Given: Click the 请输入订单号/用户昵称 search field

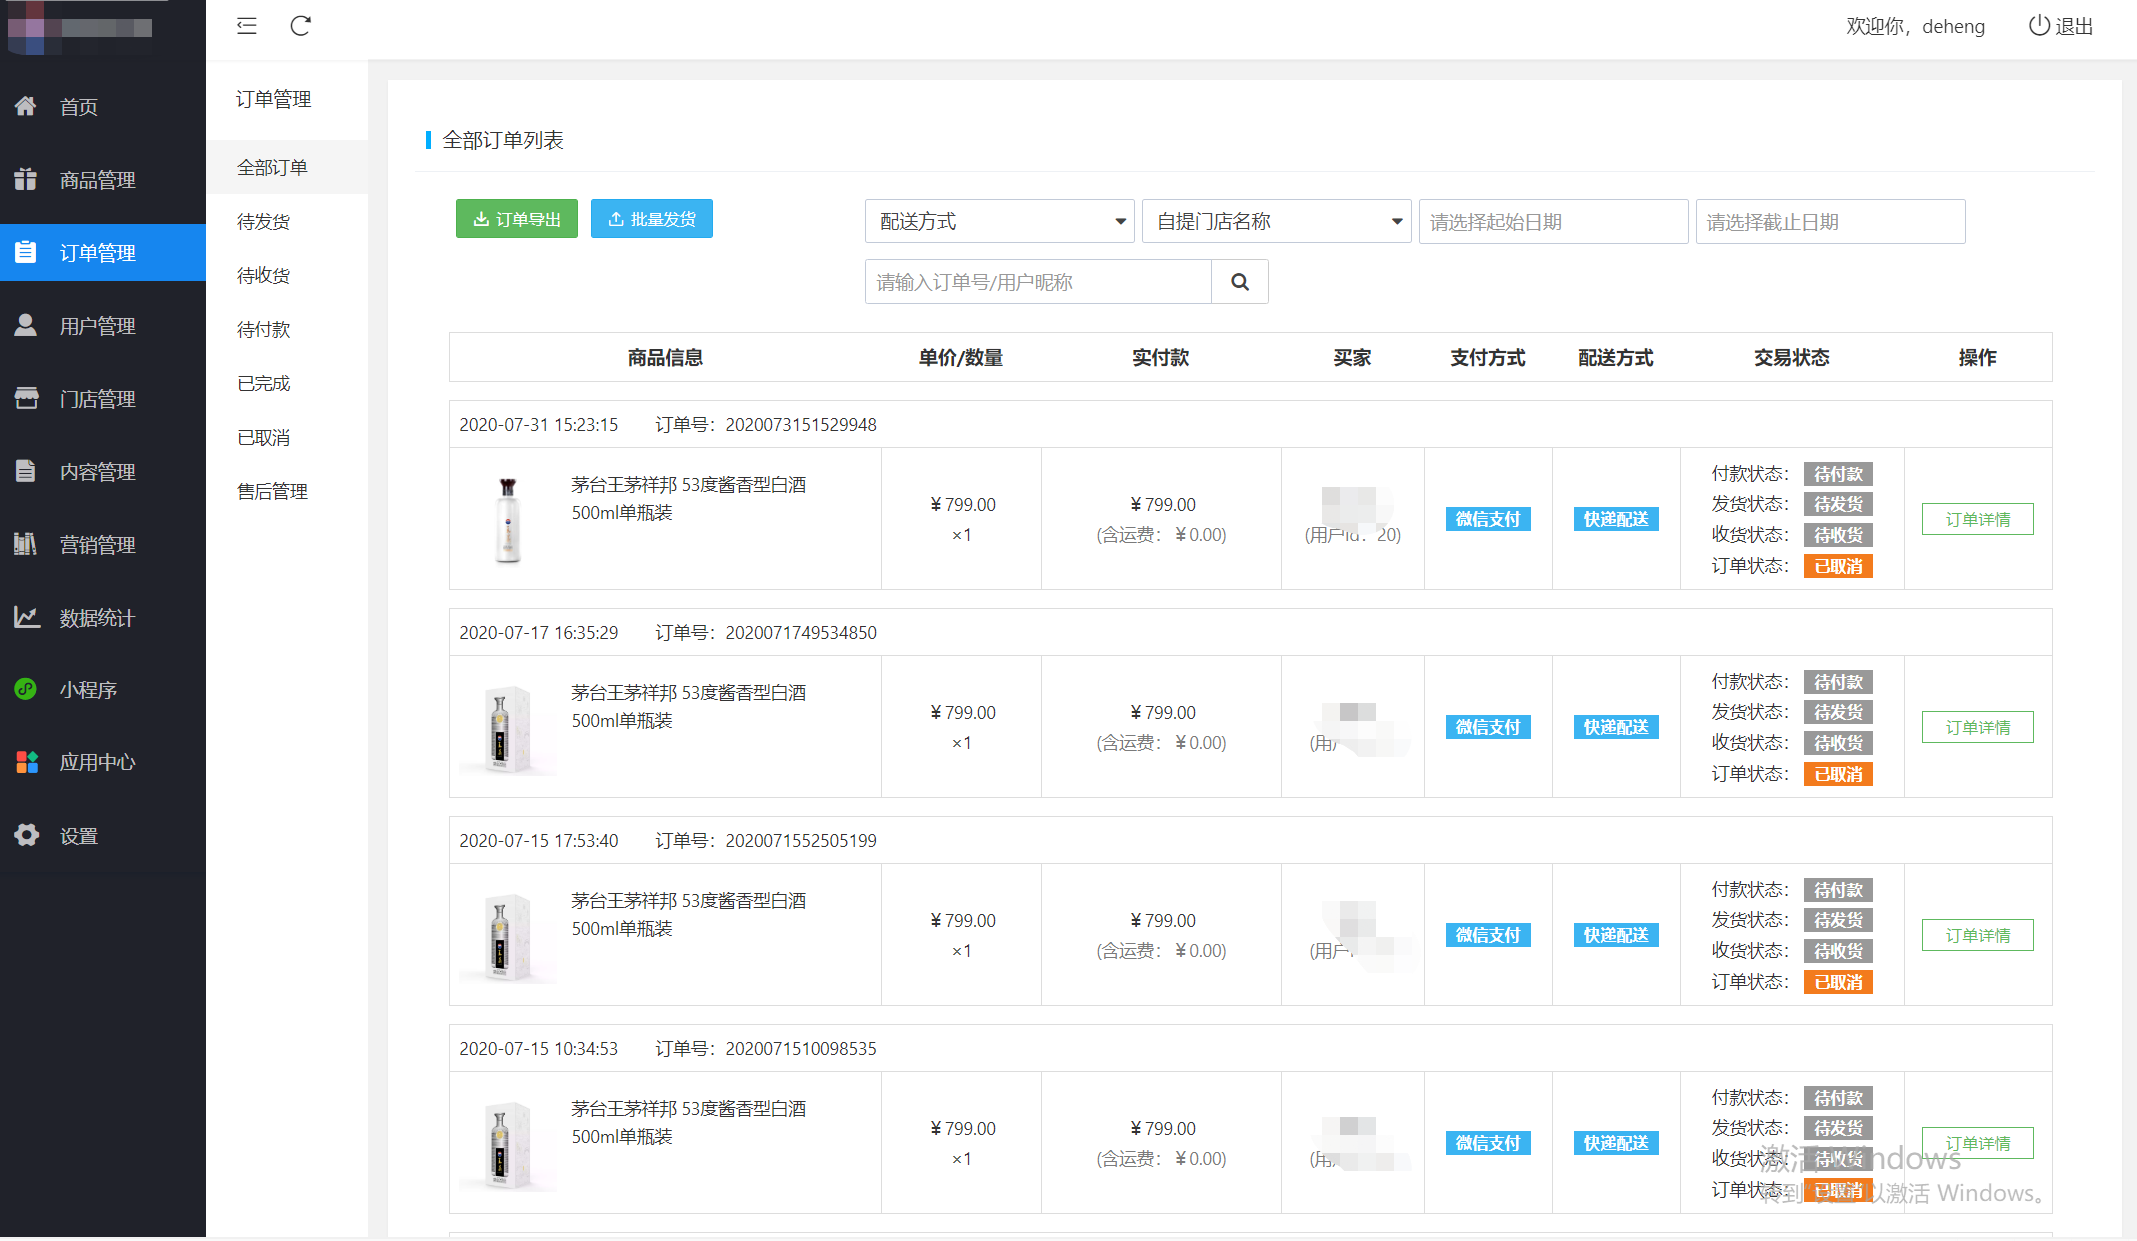Looking at the screenshot, I should [x=1038, y=282].
